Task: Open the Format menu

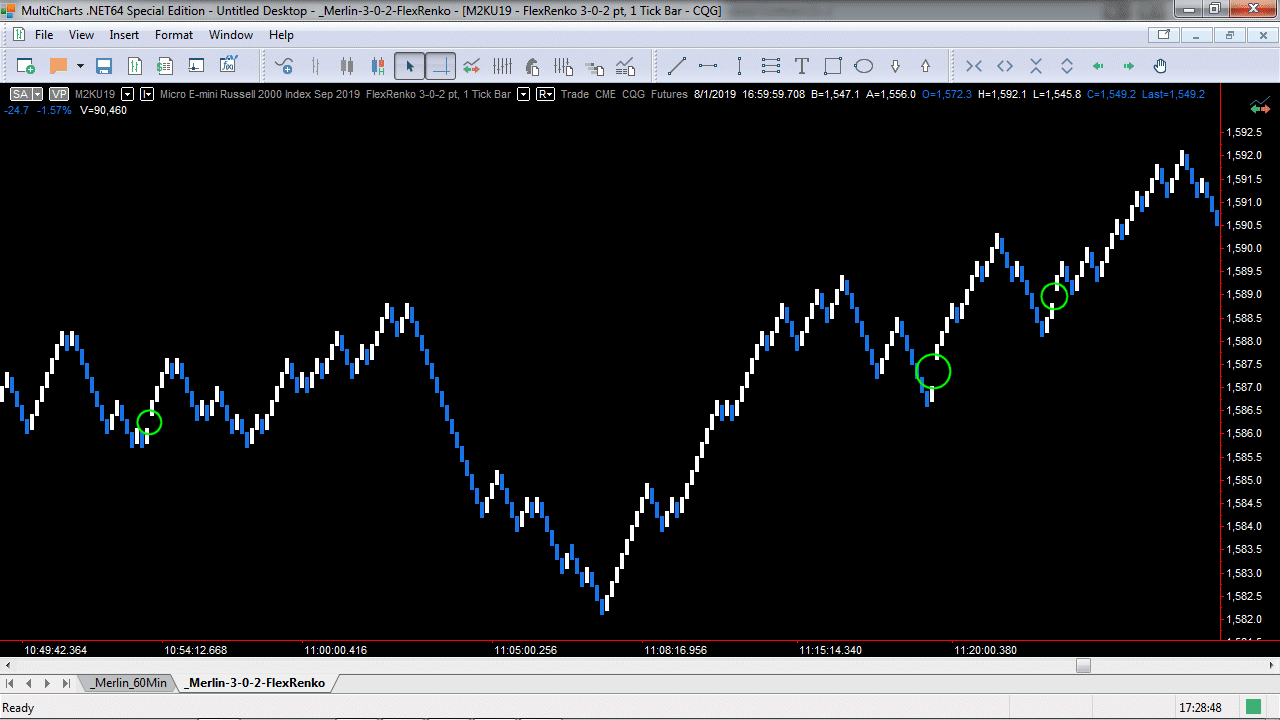Action: (x=174, y=35)
